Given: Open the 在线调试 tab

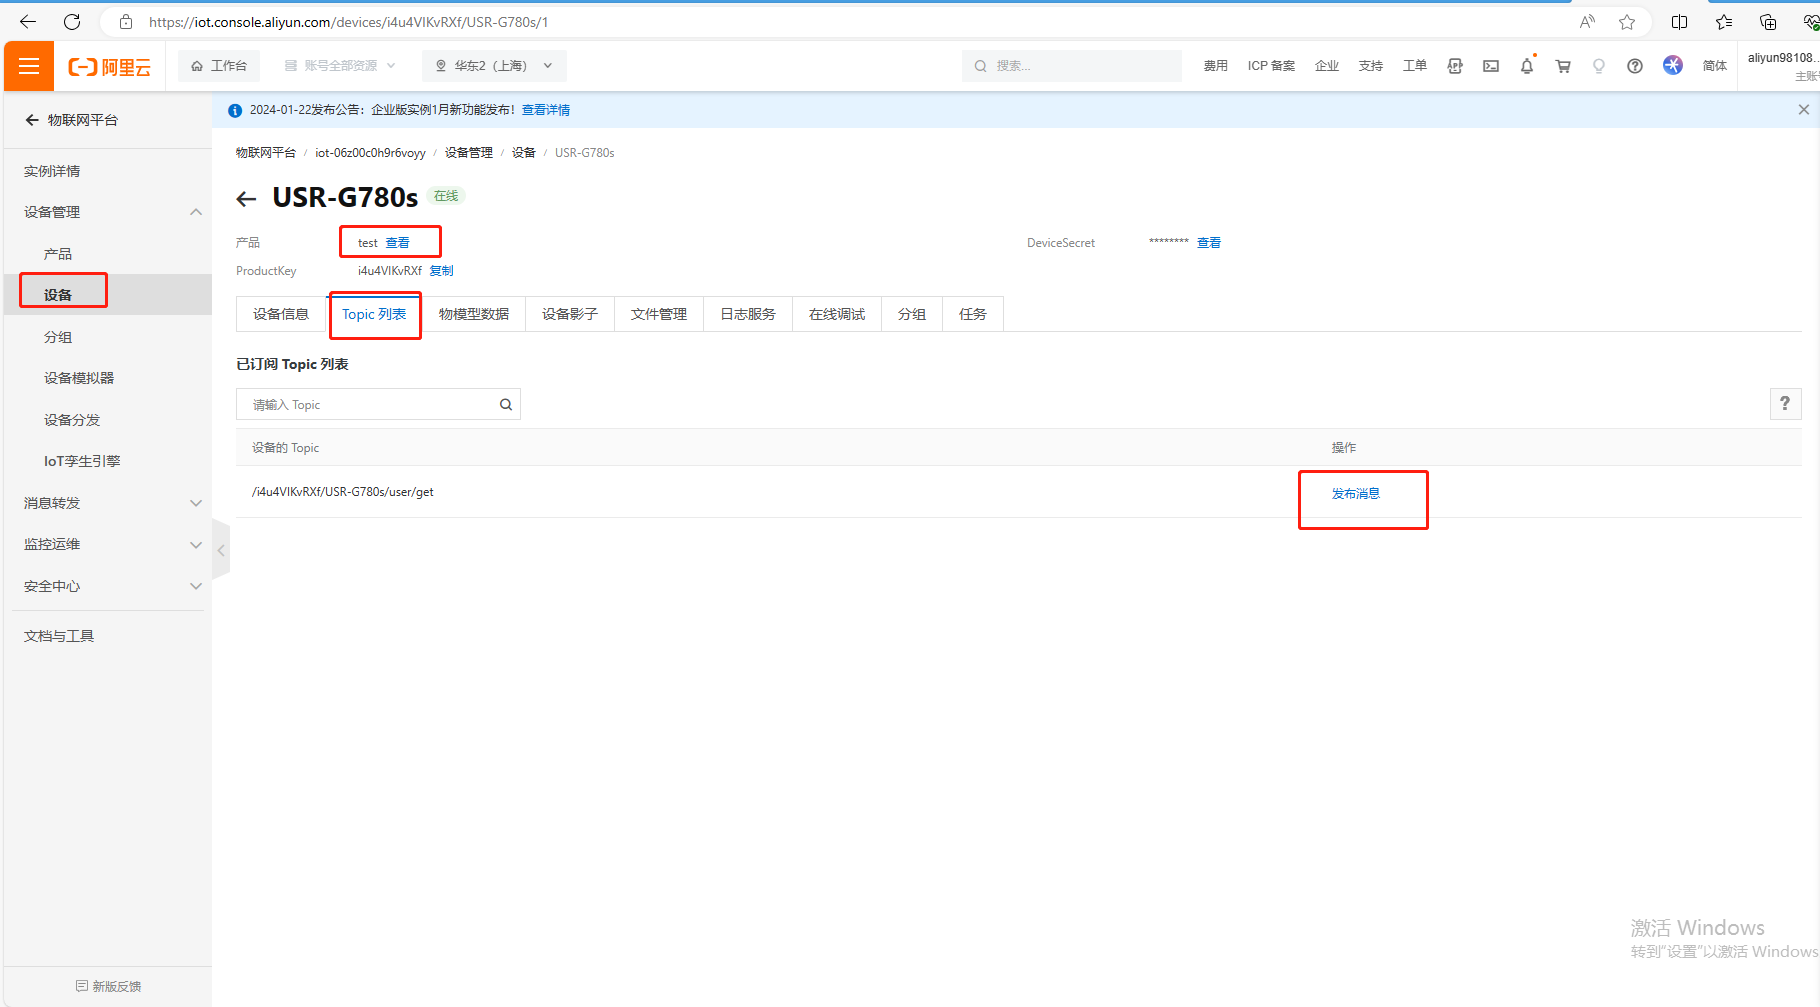Looking at the screenshot, I should [x=836, y=314].
